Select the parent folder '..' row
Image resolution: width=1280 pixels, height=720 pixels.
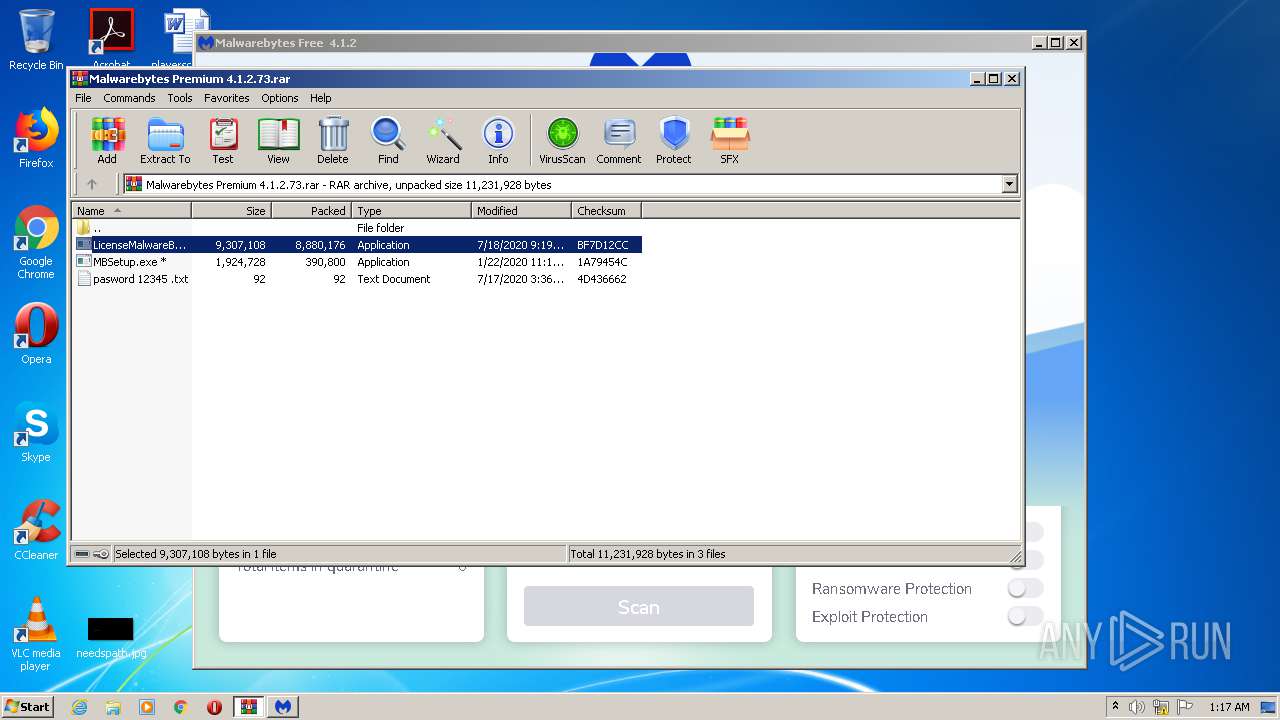(x=357, y=228)
